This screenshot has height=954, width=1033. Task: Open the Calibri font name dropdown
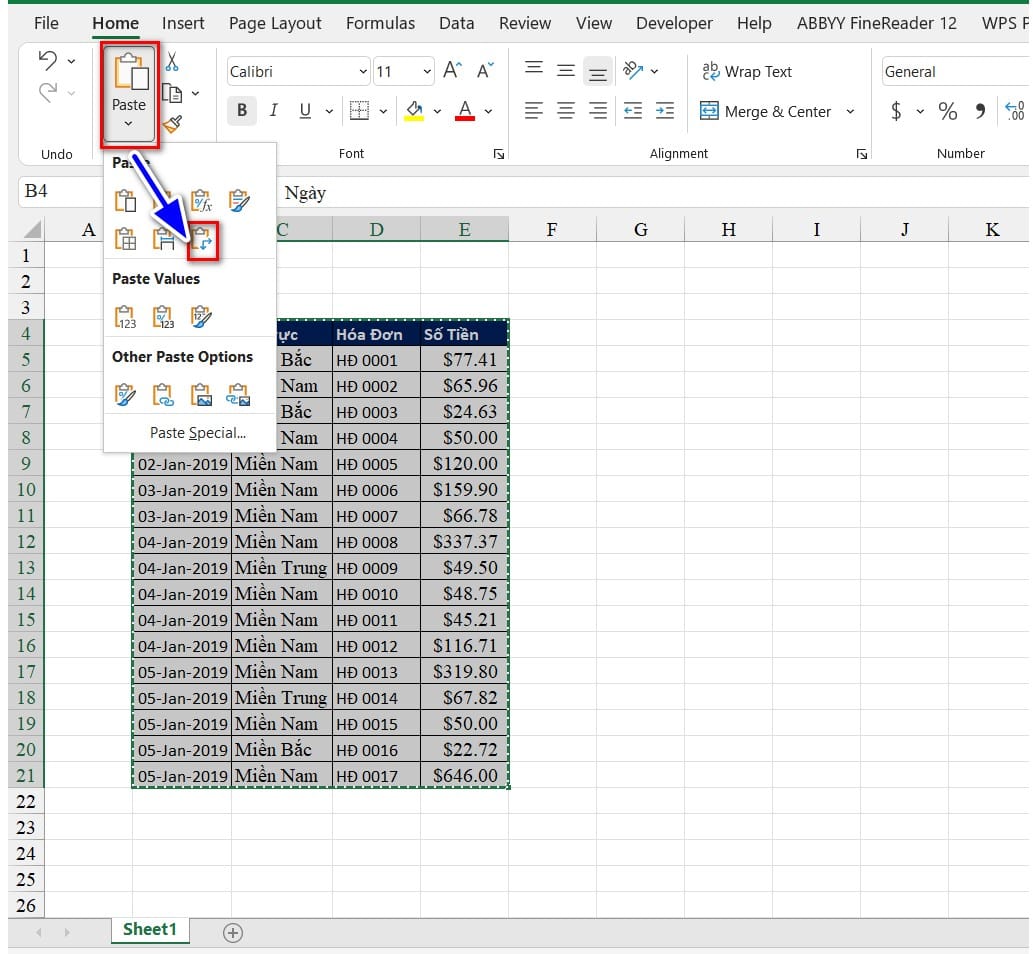pyautogui.click(x=362, y=72)
